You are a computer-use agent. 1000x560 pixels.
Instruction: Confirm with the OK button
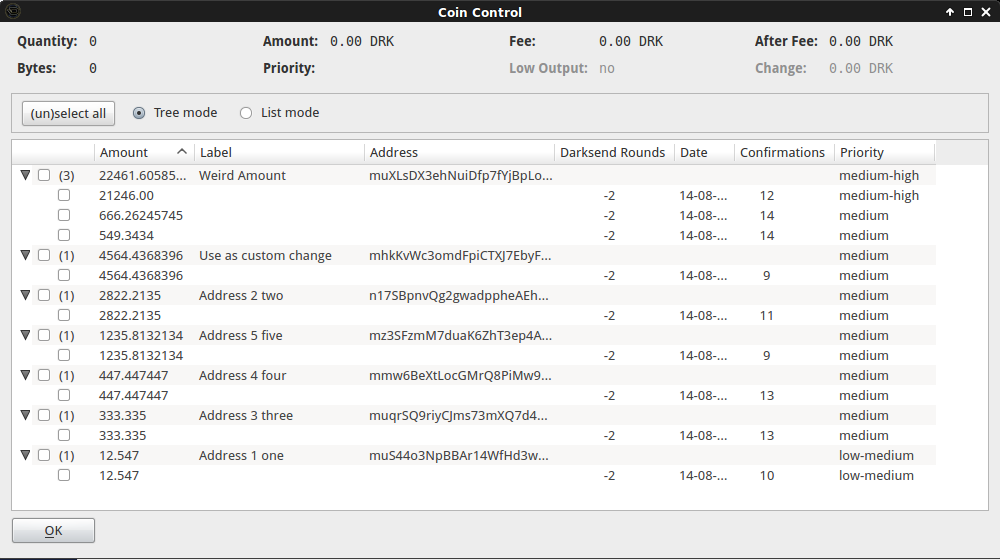tap(54, 531)
